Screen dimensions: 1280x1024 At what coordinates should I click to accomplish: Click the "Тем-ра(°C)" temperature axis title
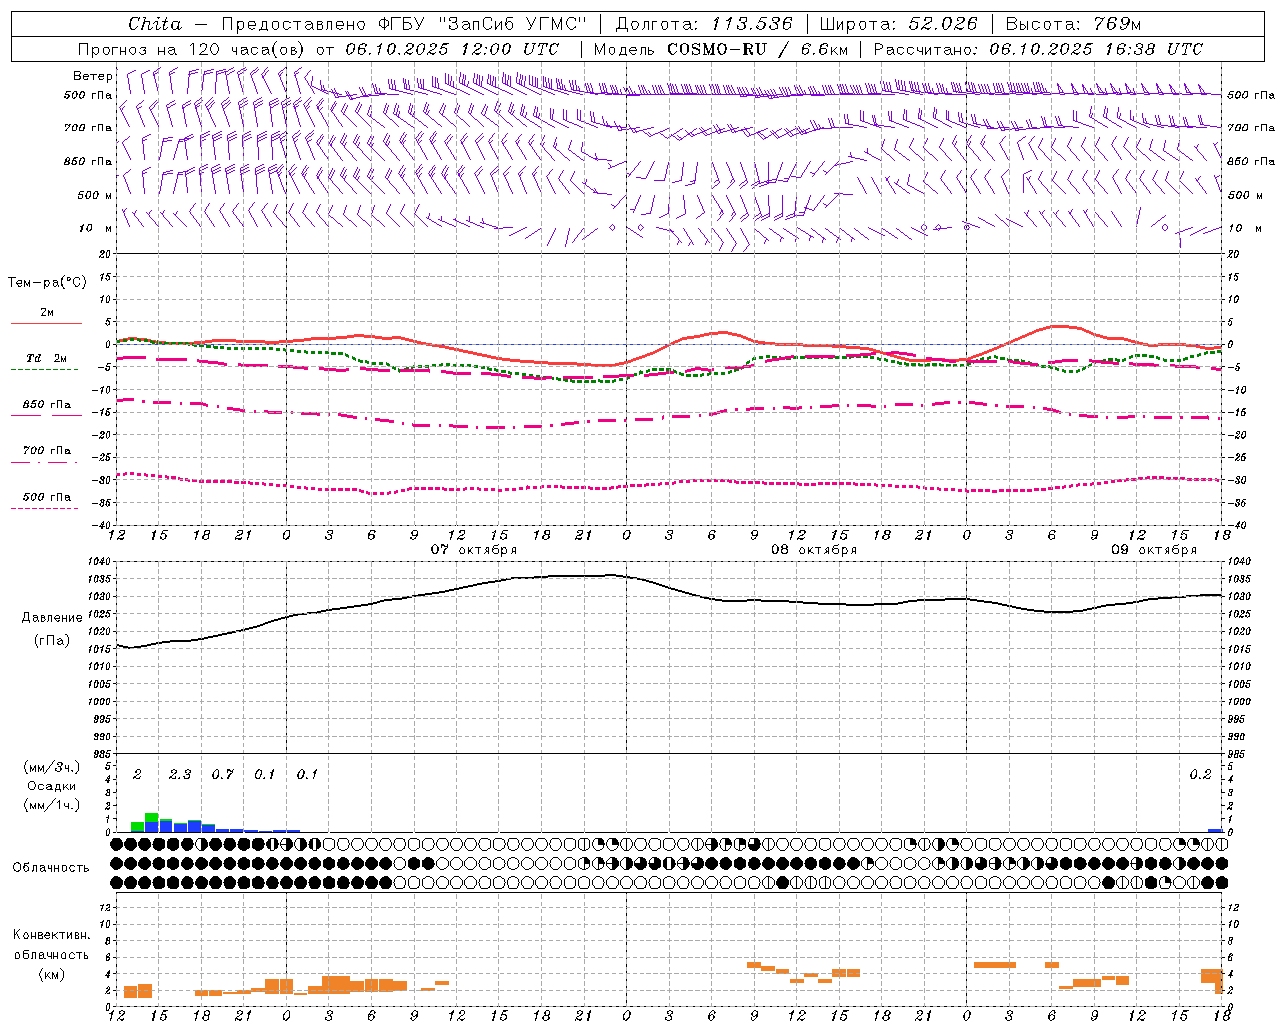pyautogui.click(x=47, y=283)
